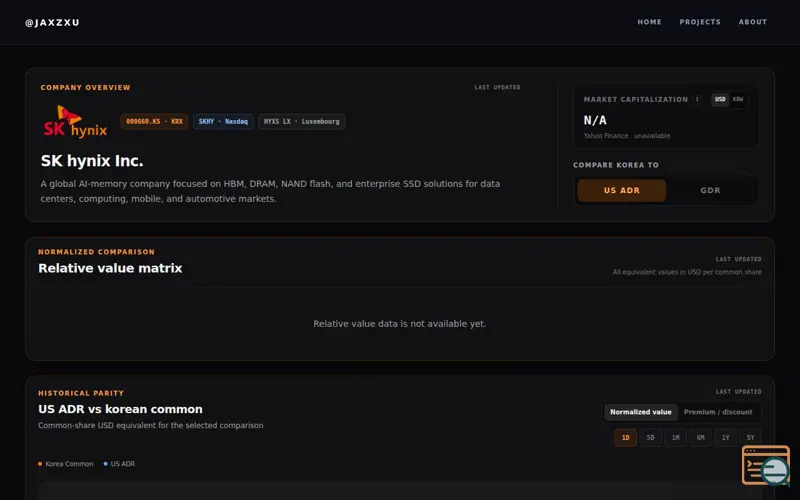Switch market cap currency to KRW

pyautogui.click(x=738, y=99)
